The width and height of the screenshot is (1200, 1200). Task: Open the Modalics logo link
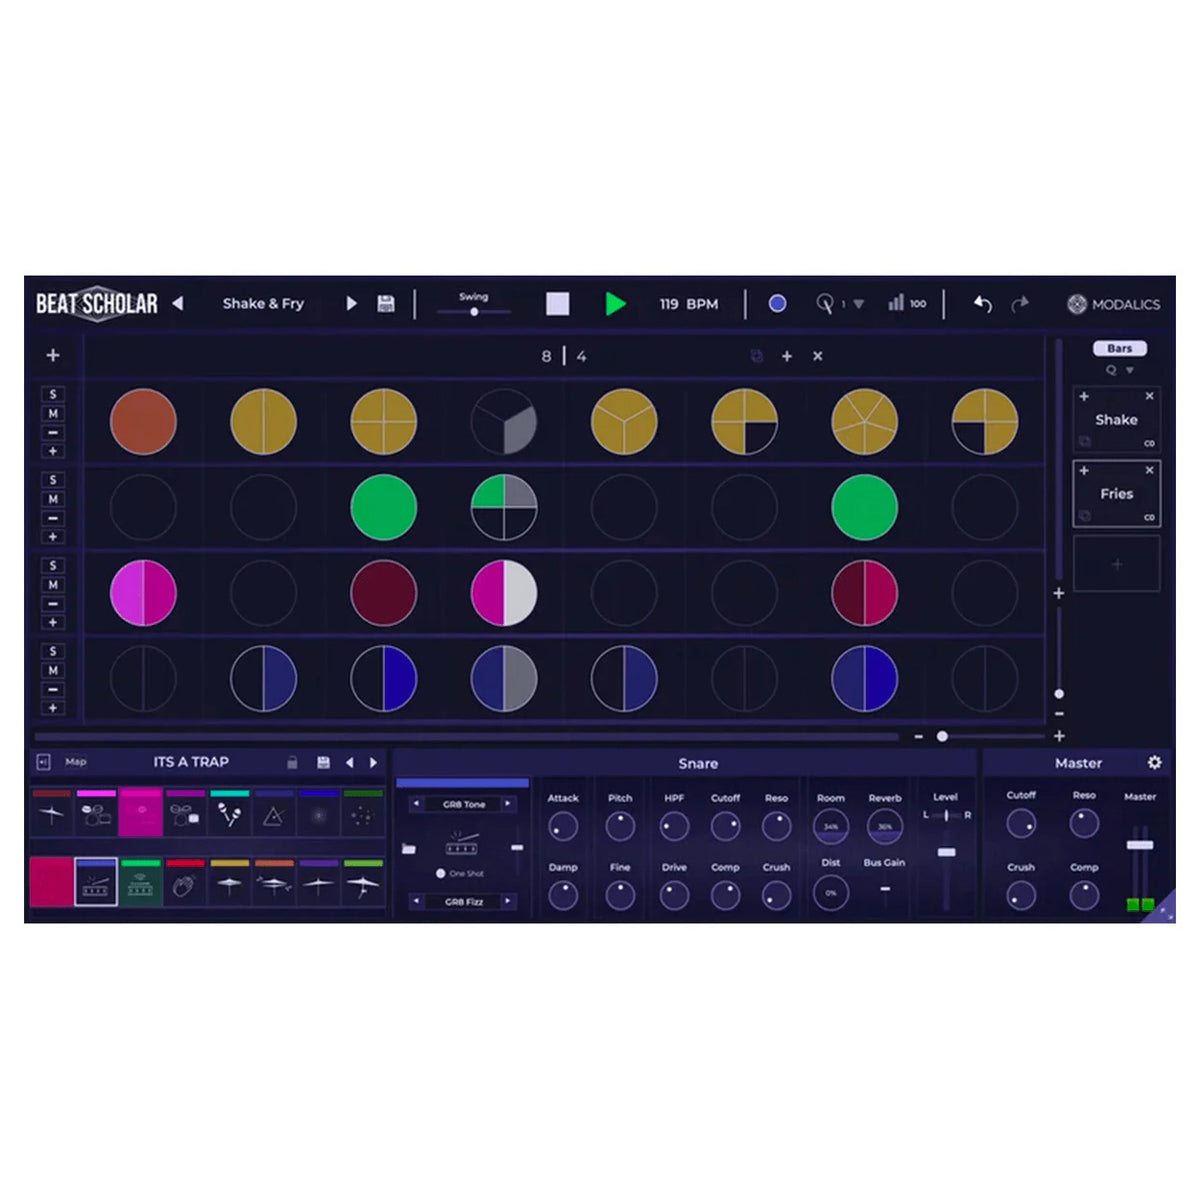[x=1113, y=304]
